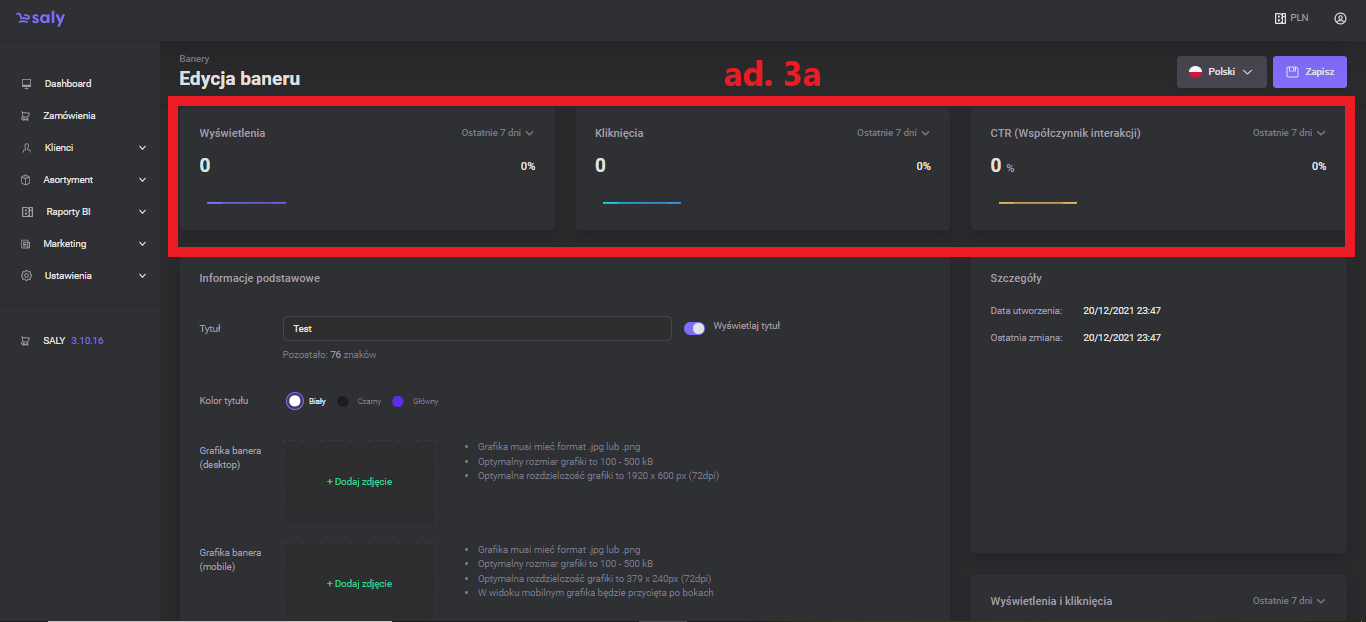Click the Dashboard monitor icon in sidebar
Viewport: 1366px width, 622px height.
coord(26,84)
